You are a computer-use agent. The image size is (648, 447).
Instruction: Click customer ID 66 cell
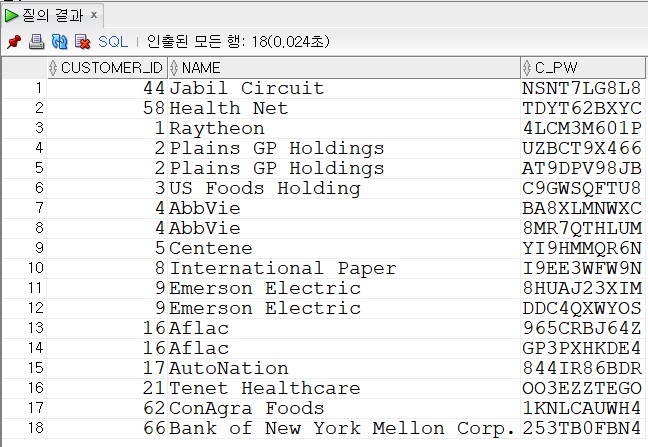click(x=107, y=428)
